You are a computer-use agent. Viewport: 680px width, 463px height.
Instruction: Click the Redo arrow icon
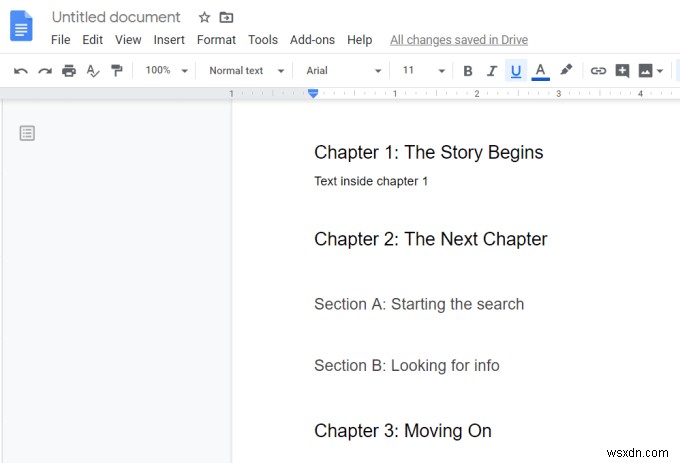45,71
